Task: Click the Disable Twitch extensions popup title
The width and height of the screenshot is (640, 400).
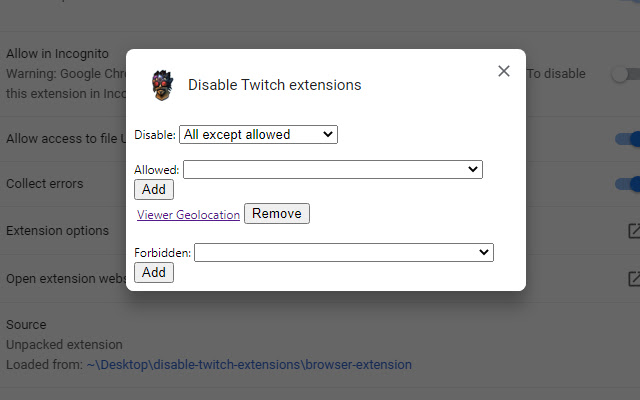Action: 275,85
